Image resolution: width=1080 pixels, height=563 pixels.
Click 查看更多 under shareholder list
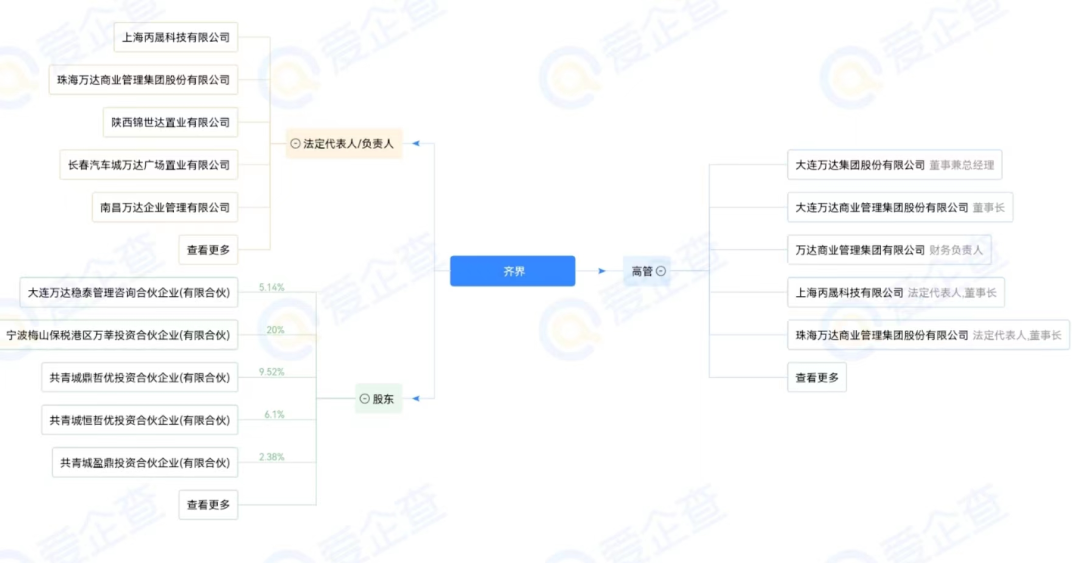click(x=208, y=505)
